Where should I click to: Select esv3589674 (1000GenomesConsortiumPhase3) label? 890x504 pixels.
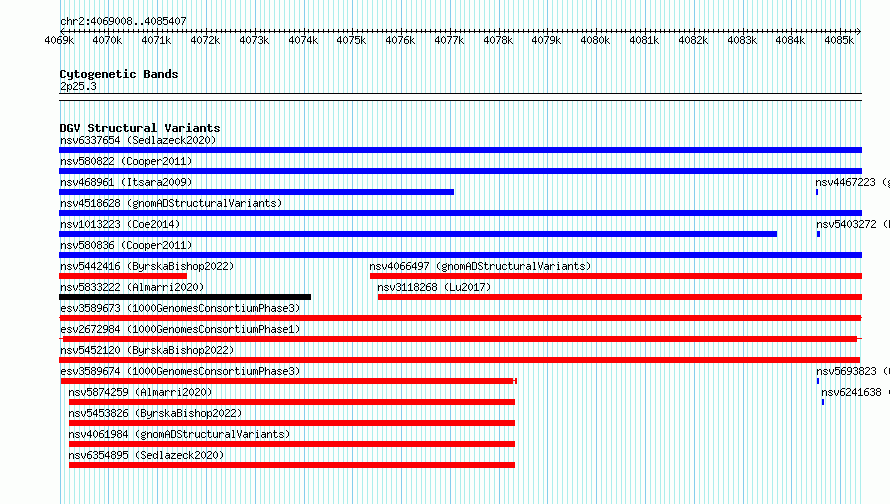click(x=180, y=371)
